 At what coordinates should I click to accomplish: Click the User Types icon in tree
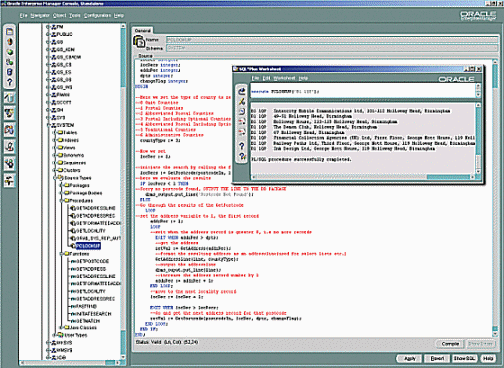pos(60,335)
